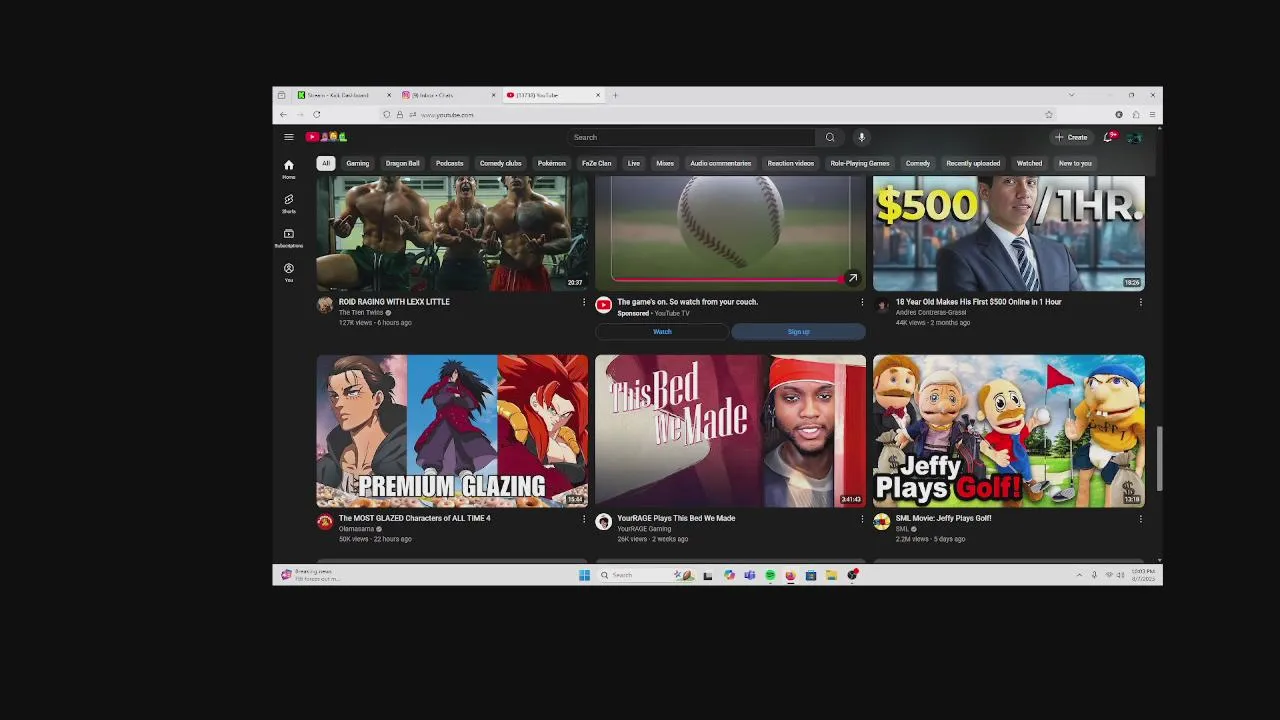Go to Home in the YouTube sidebar
The width and height of the screenshot is (1280, 720).
(x=288, y=168)
